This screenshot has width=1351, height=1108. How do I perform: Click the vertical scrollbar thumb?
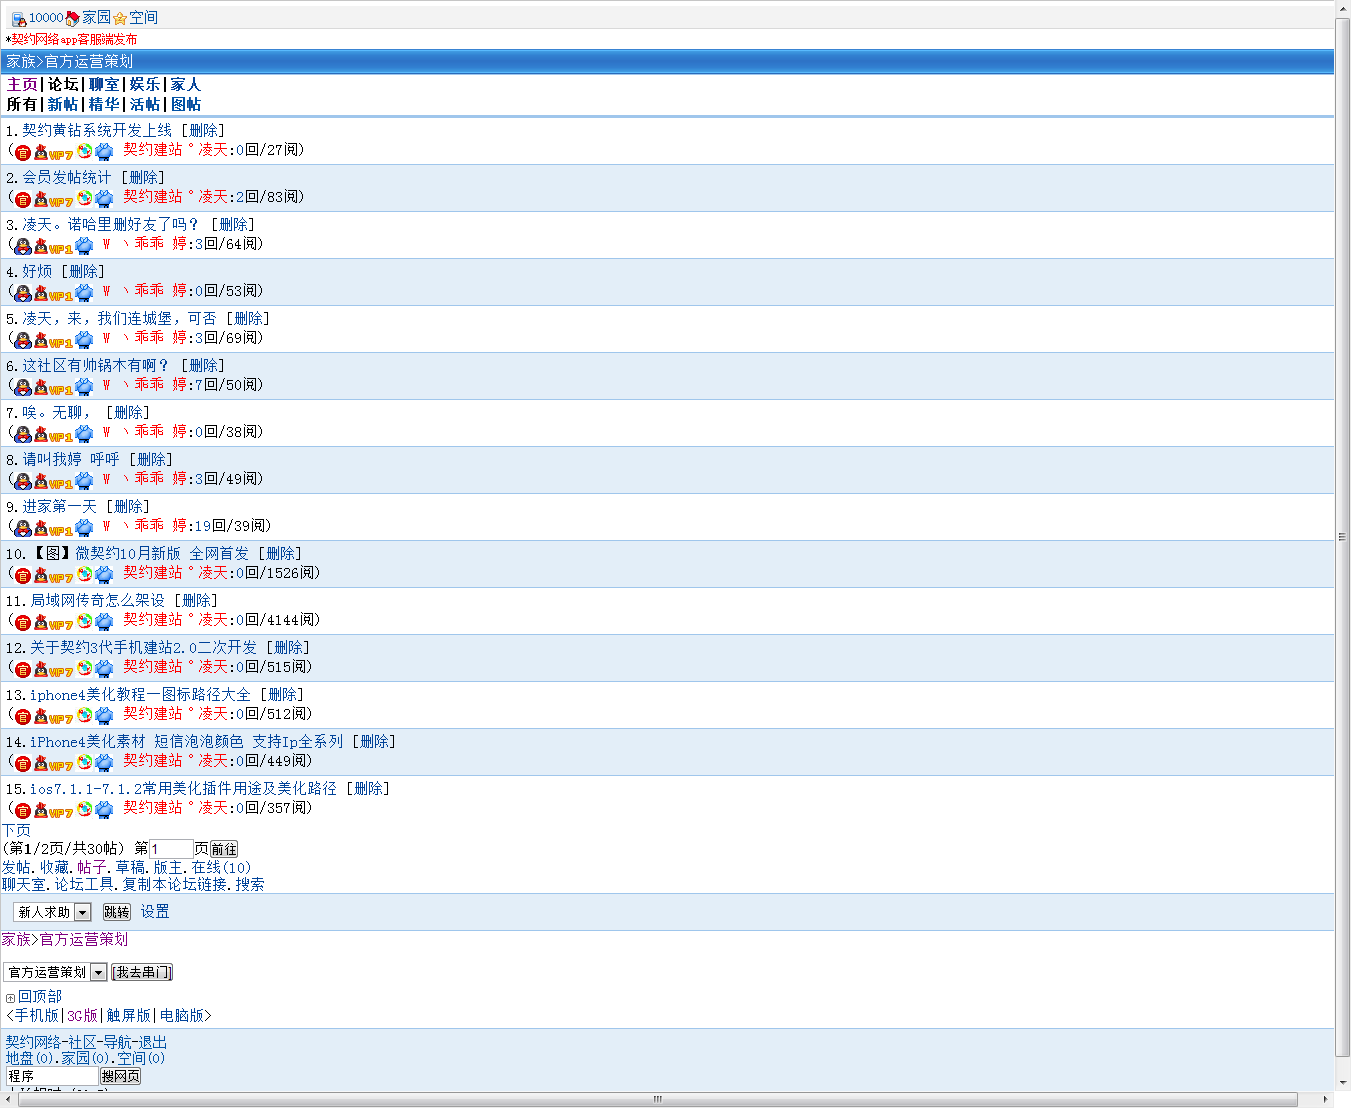pyautogui.click(x=1342, y=536)
